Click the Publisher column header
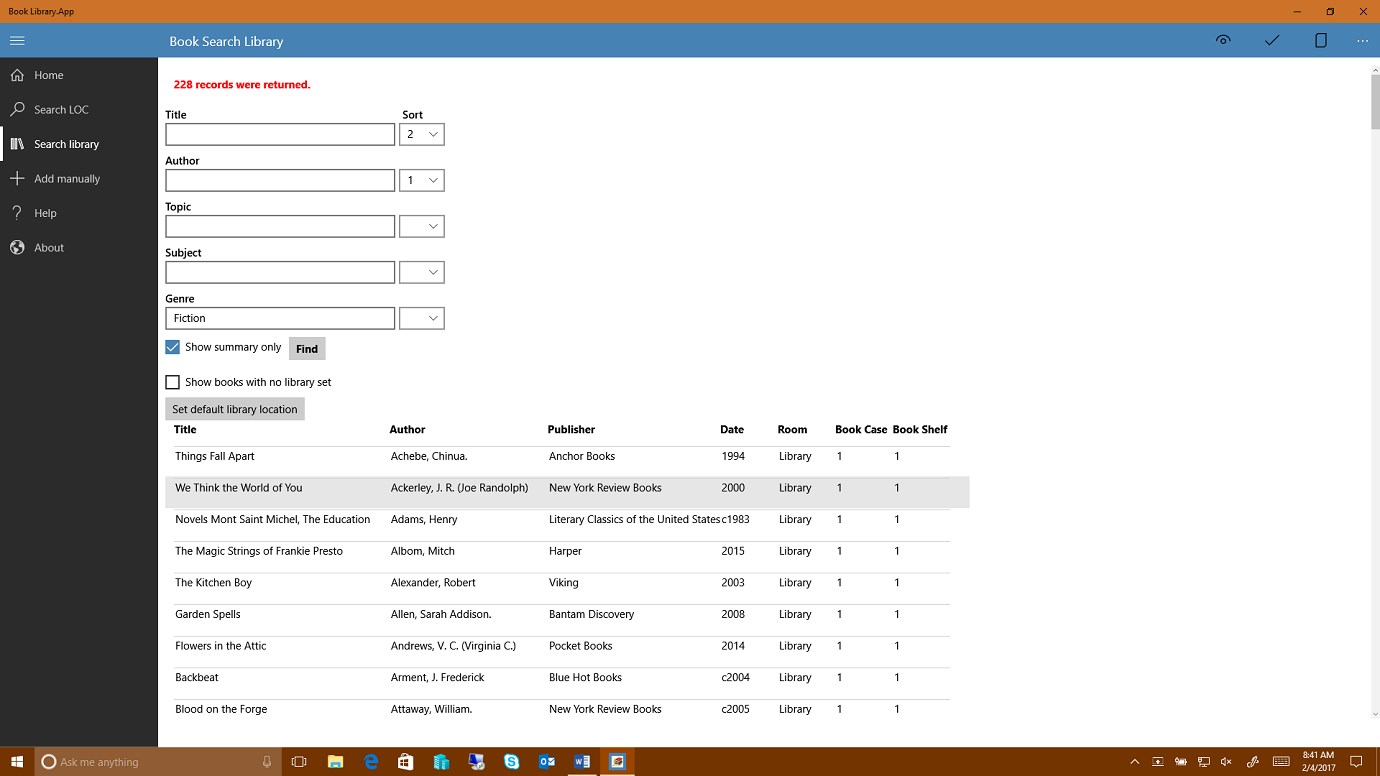The height and width of the screenshot is (776, 1380). pos(571,430)
